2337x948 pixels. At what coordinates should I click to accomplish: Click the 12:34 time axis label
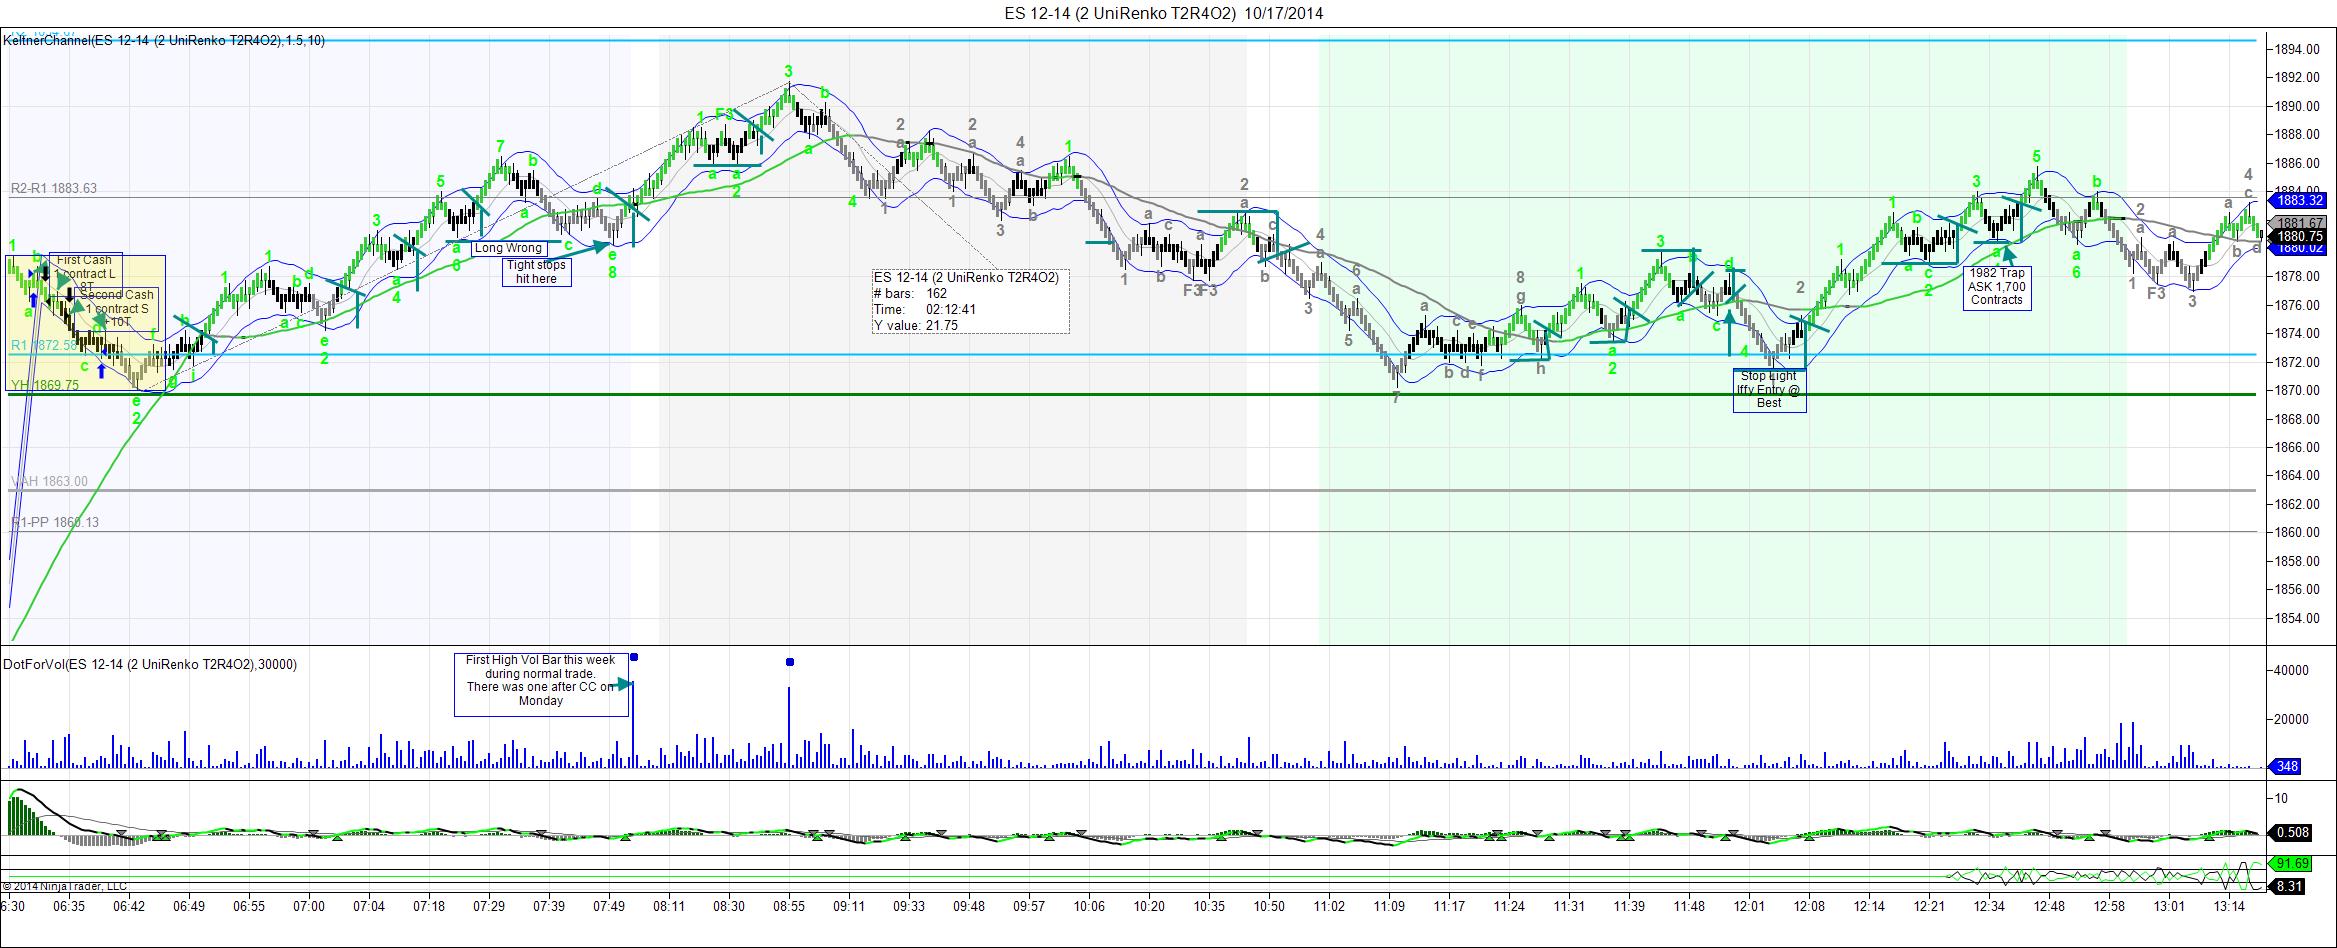(x=1989, y=906)
